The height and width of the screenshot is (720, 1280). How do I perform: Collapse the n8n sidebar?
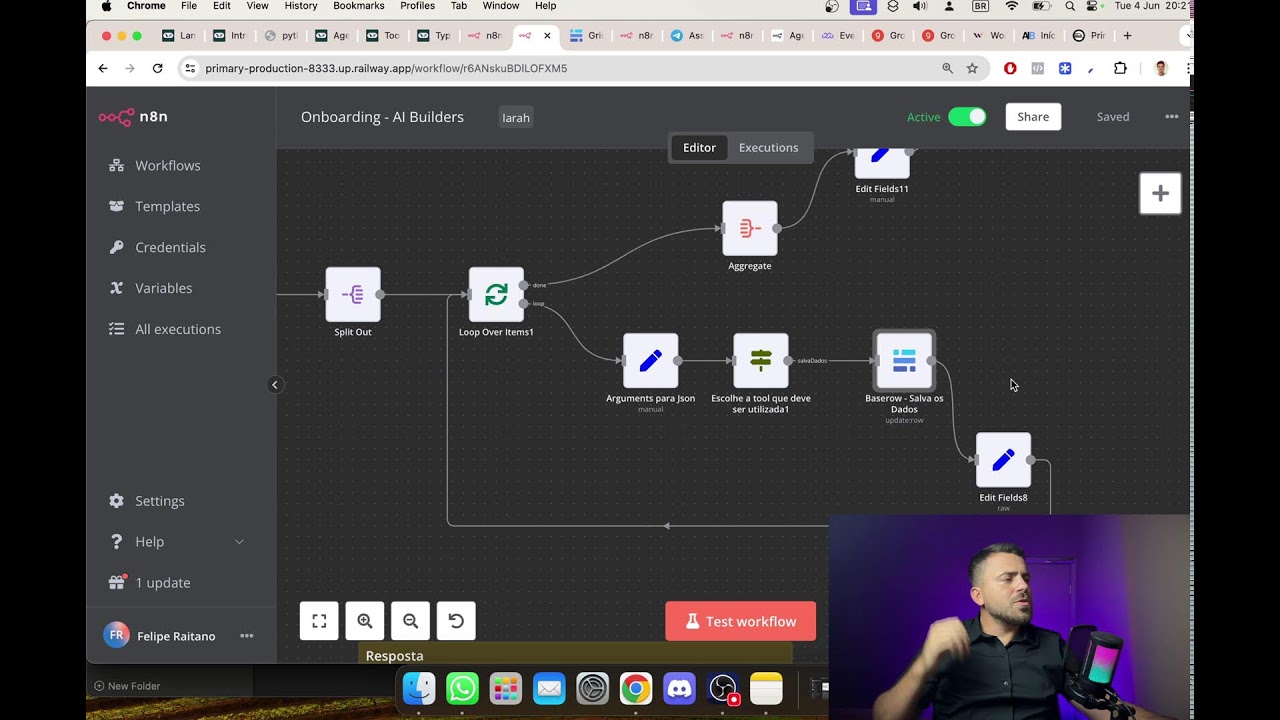(275, 385)
